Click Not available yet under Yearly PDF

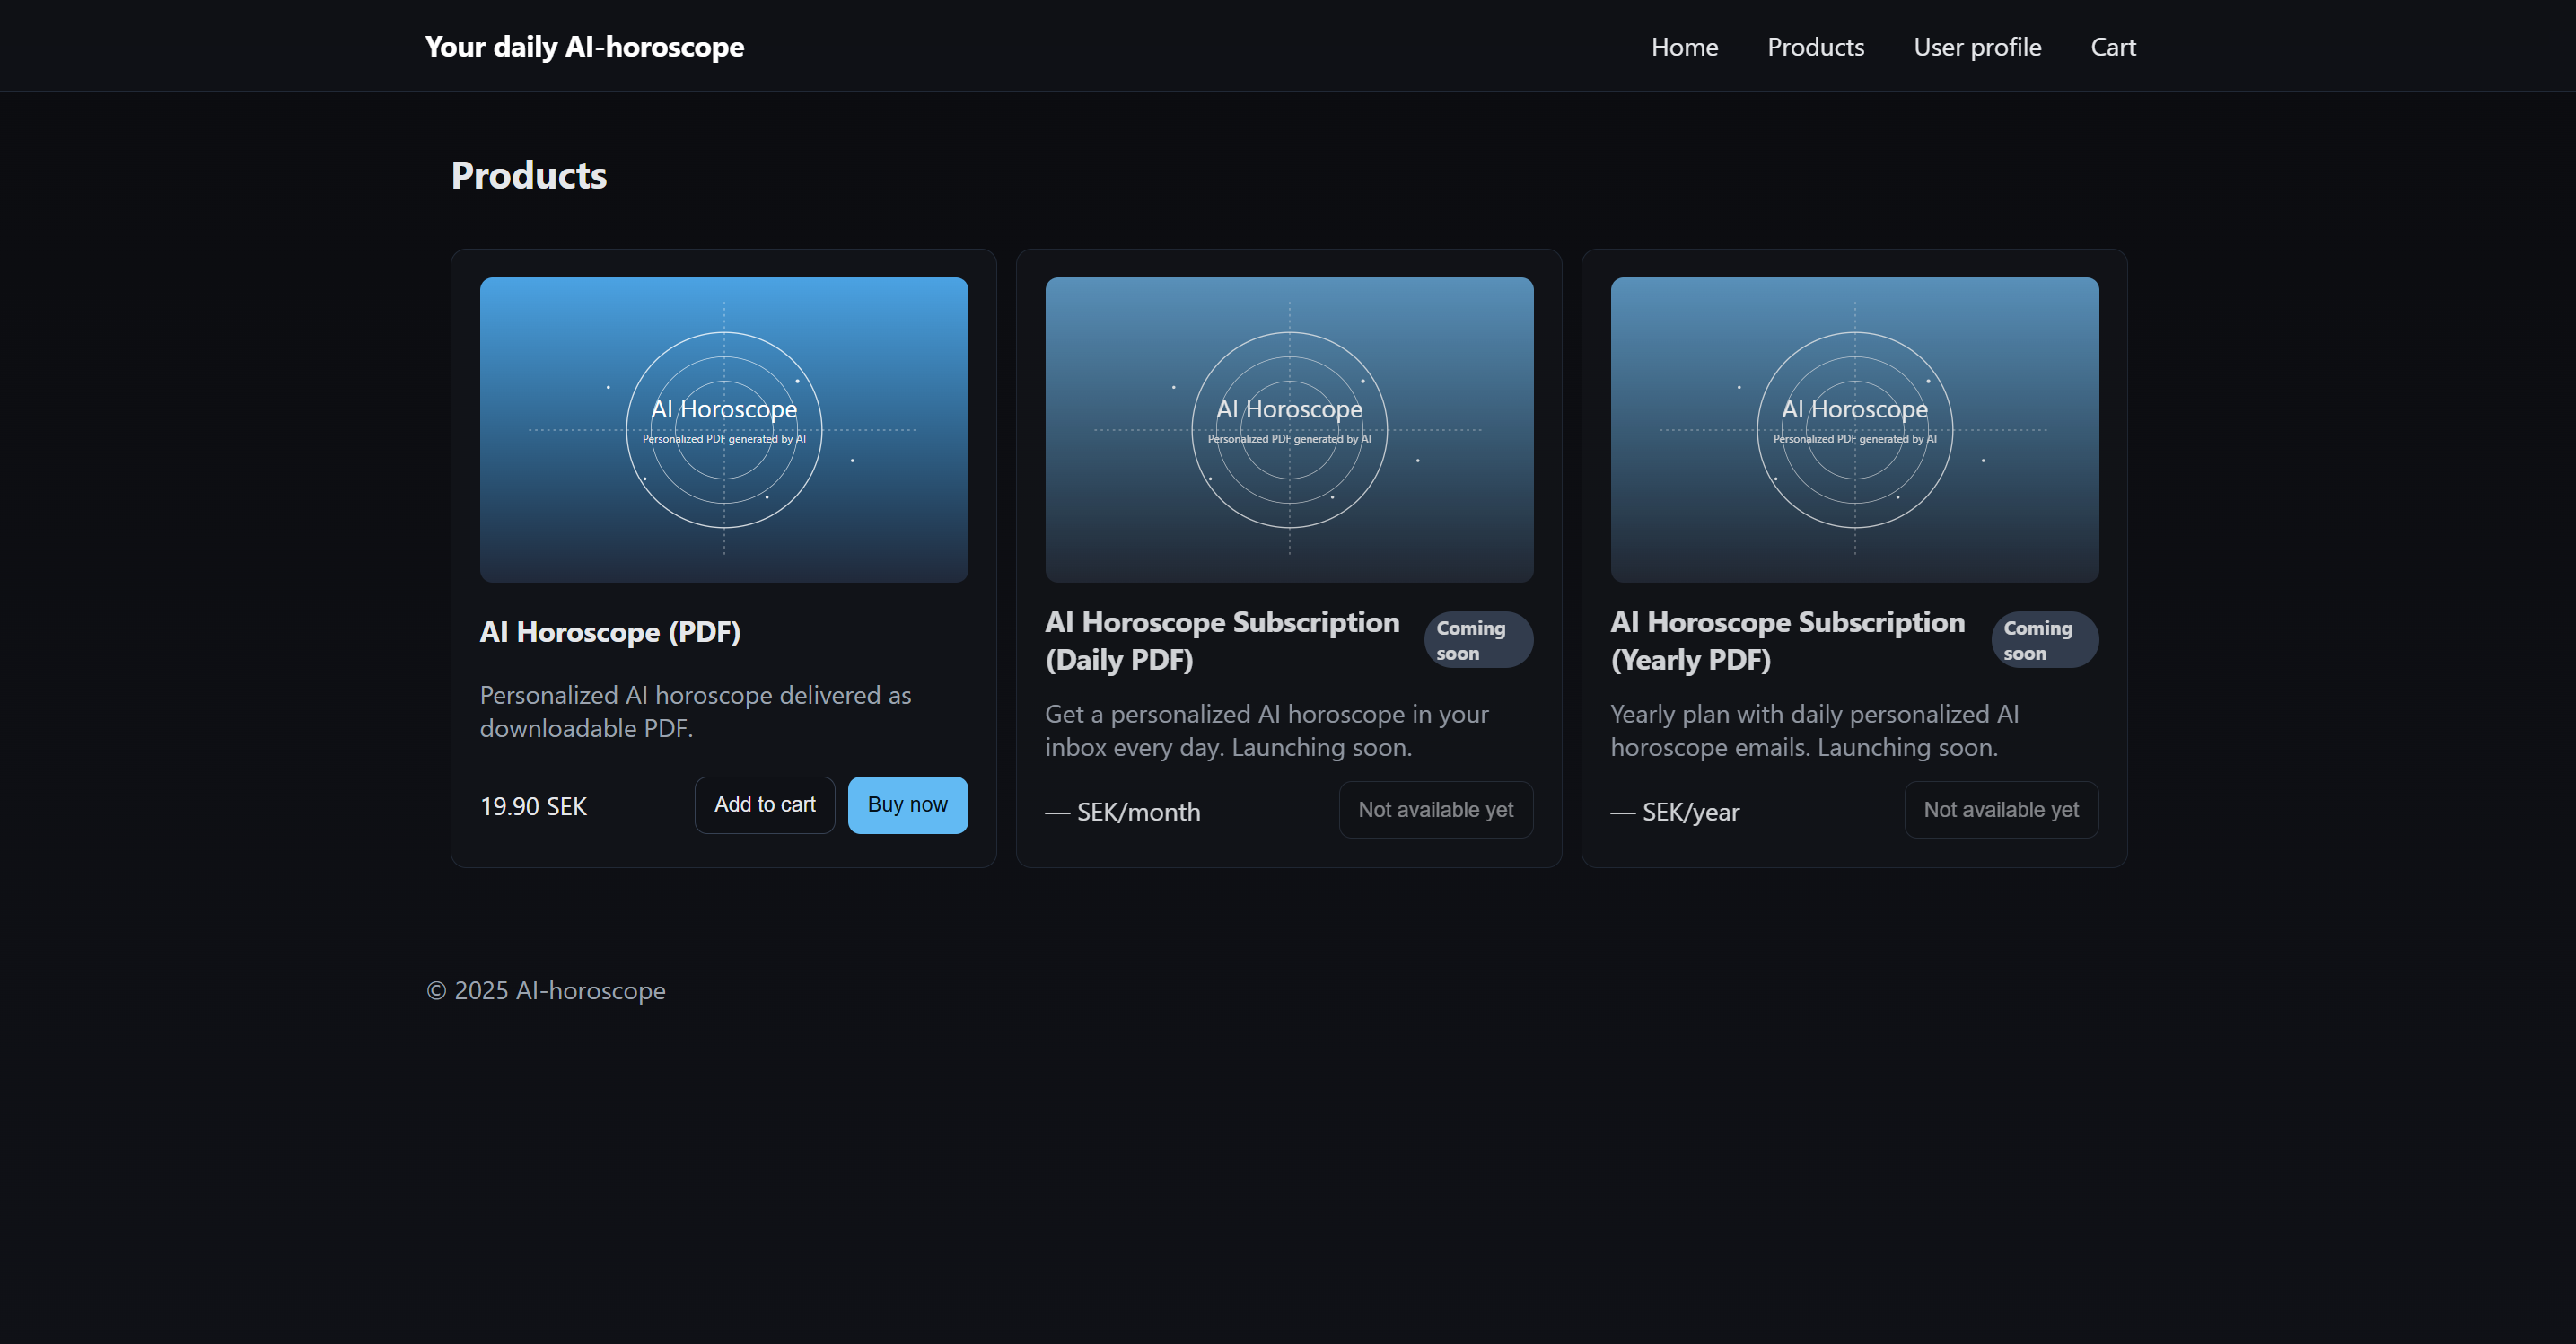coord(2000,810)
